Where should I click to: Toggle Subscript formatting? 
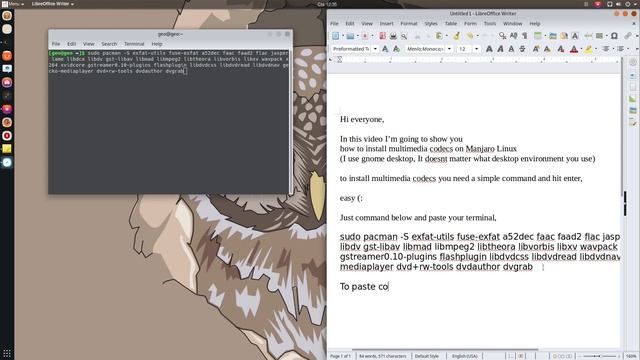(x=547, y=49)
